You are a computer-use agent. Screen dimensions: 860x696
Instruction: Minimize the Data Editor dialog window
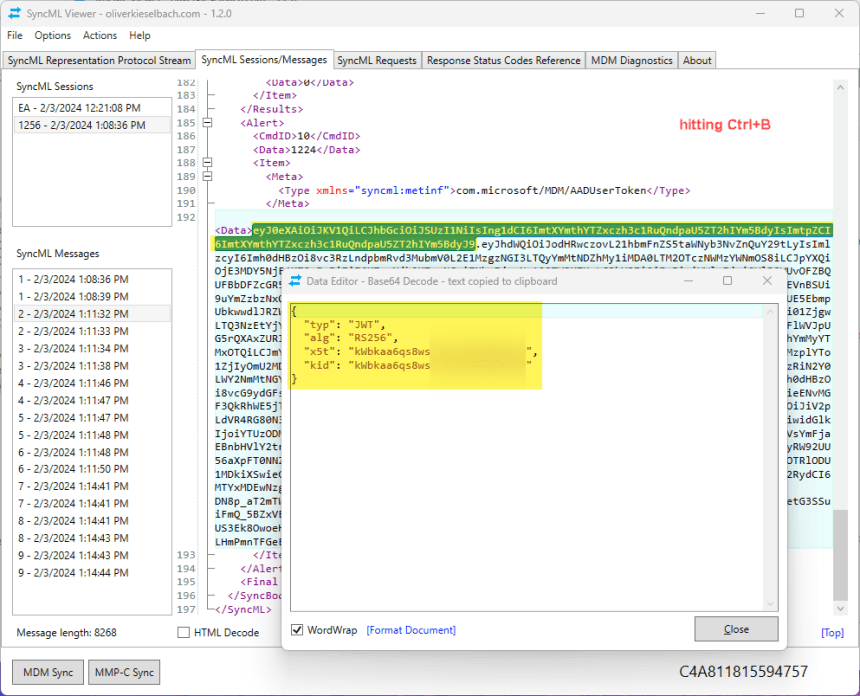tap(687, 281)
